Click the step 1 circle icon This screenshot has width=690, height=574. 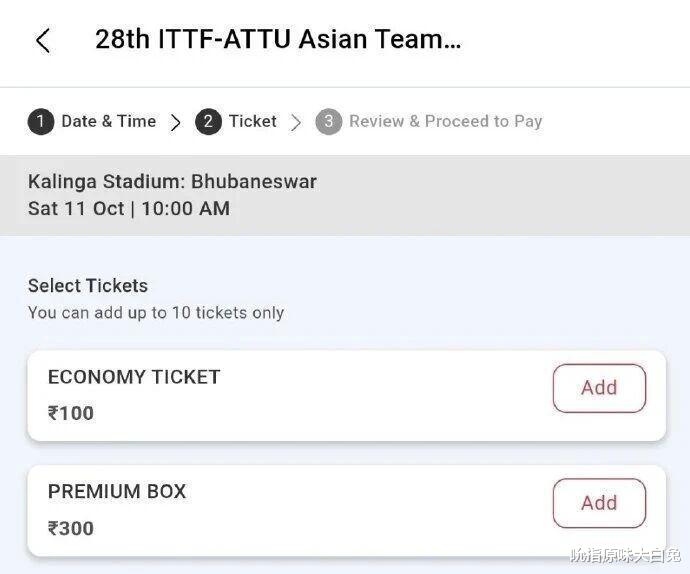point(40,122)
